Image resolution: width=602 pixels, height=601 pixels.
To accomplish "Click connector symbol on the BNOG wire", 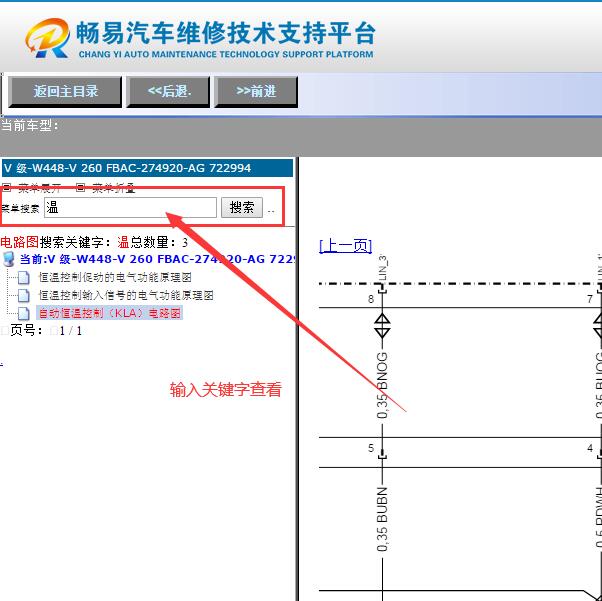I will click(x=382, y=326).
